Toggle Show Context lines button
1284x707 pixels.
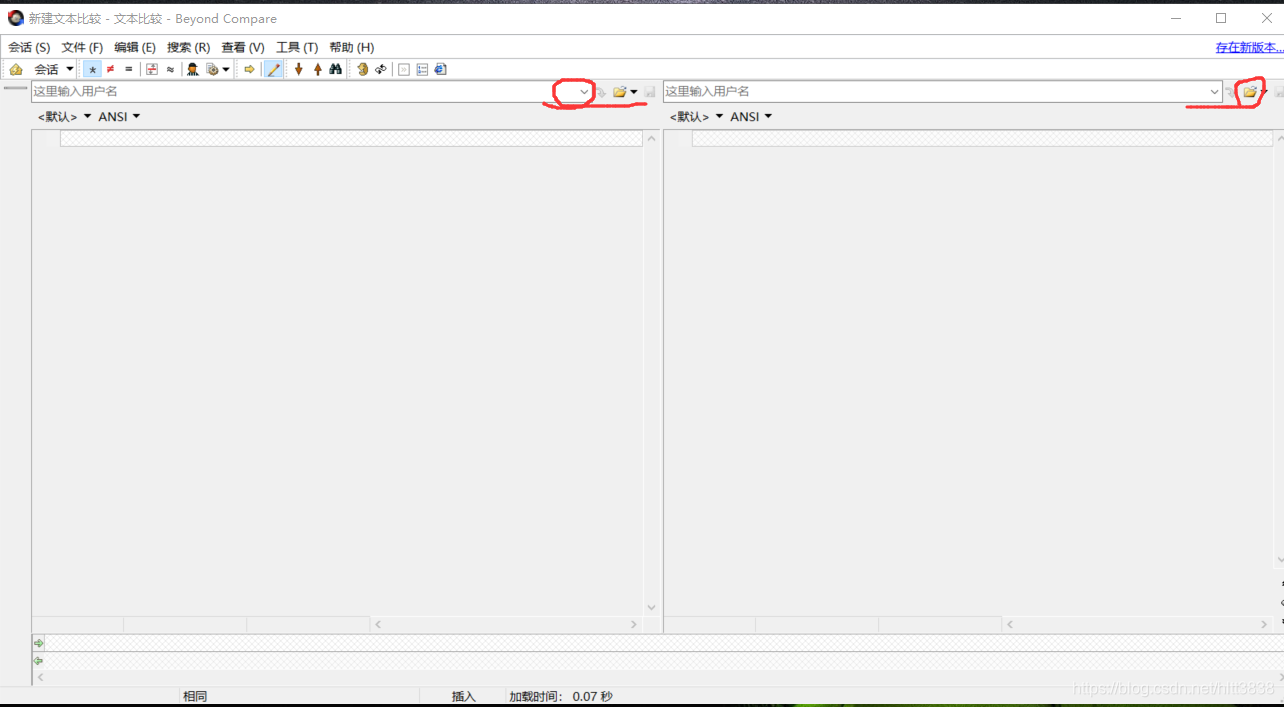pos(152,69)
